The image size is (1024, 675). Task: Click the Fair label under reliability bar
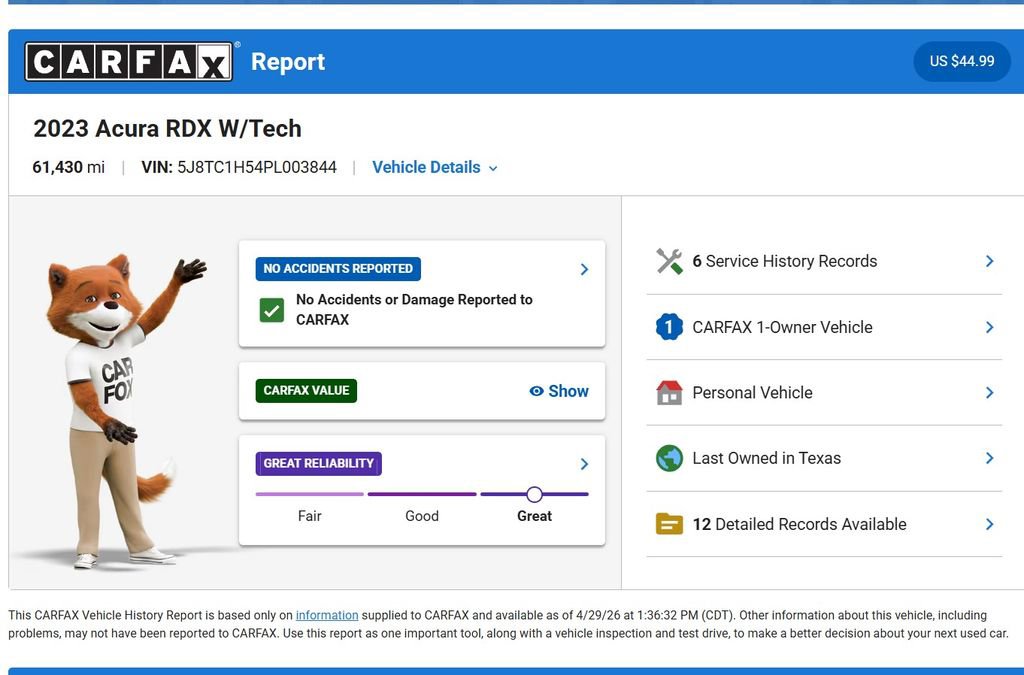310,516
